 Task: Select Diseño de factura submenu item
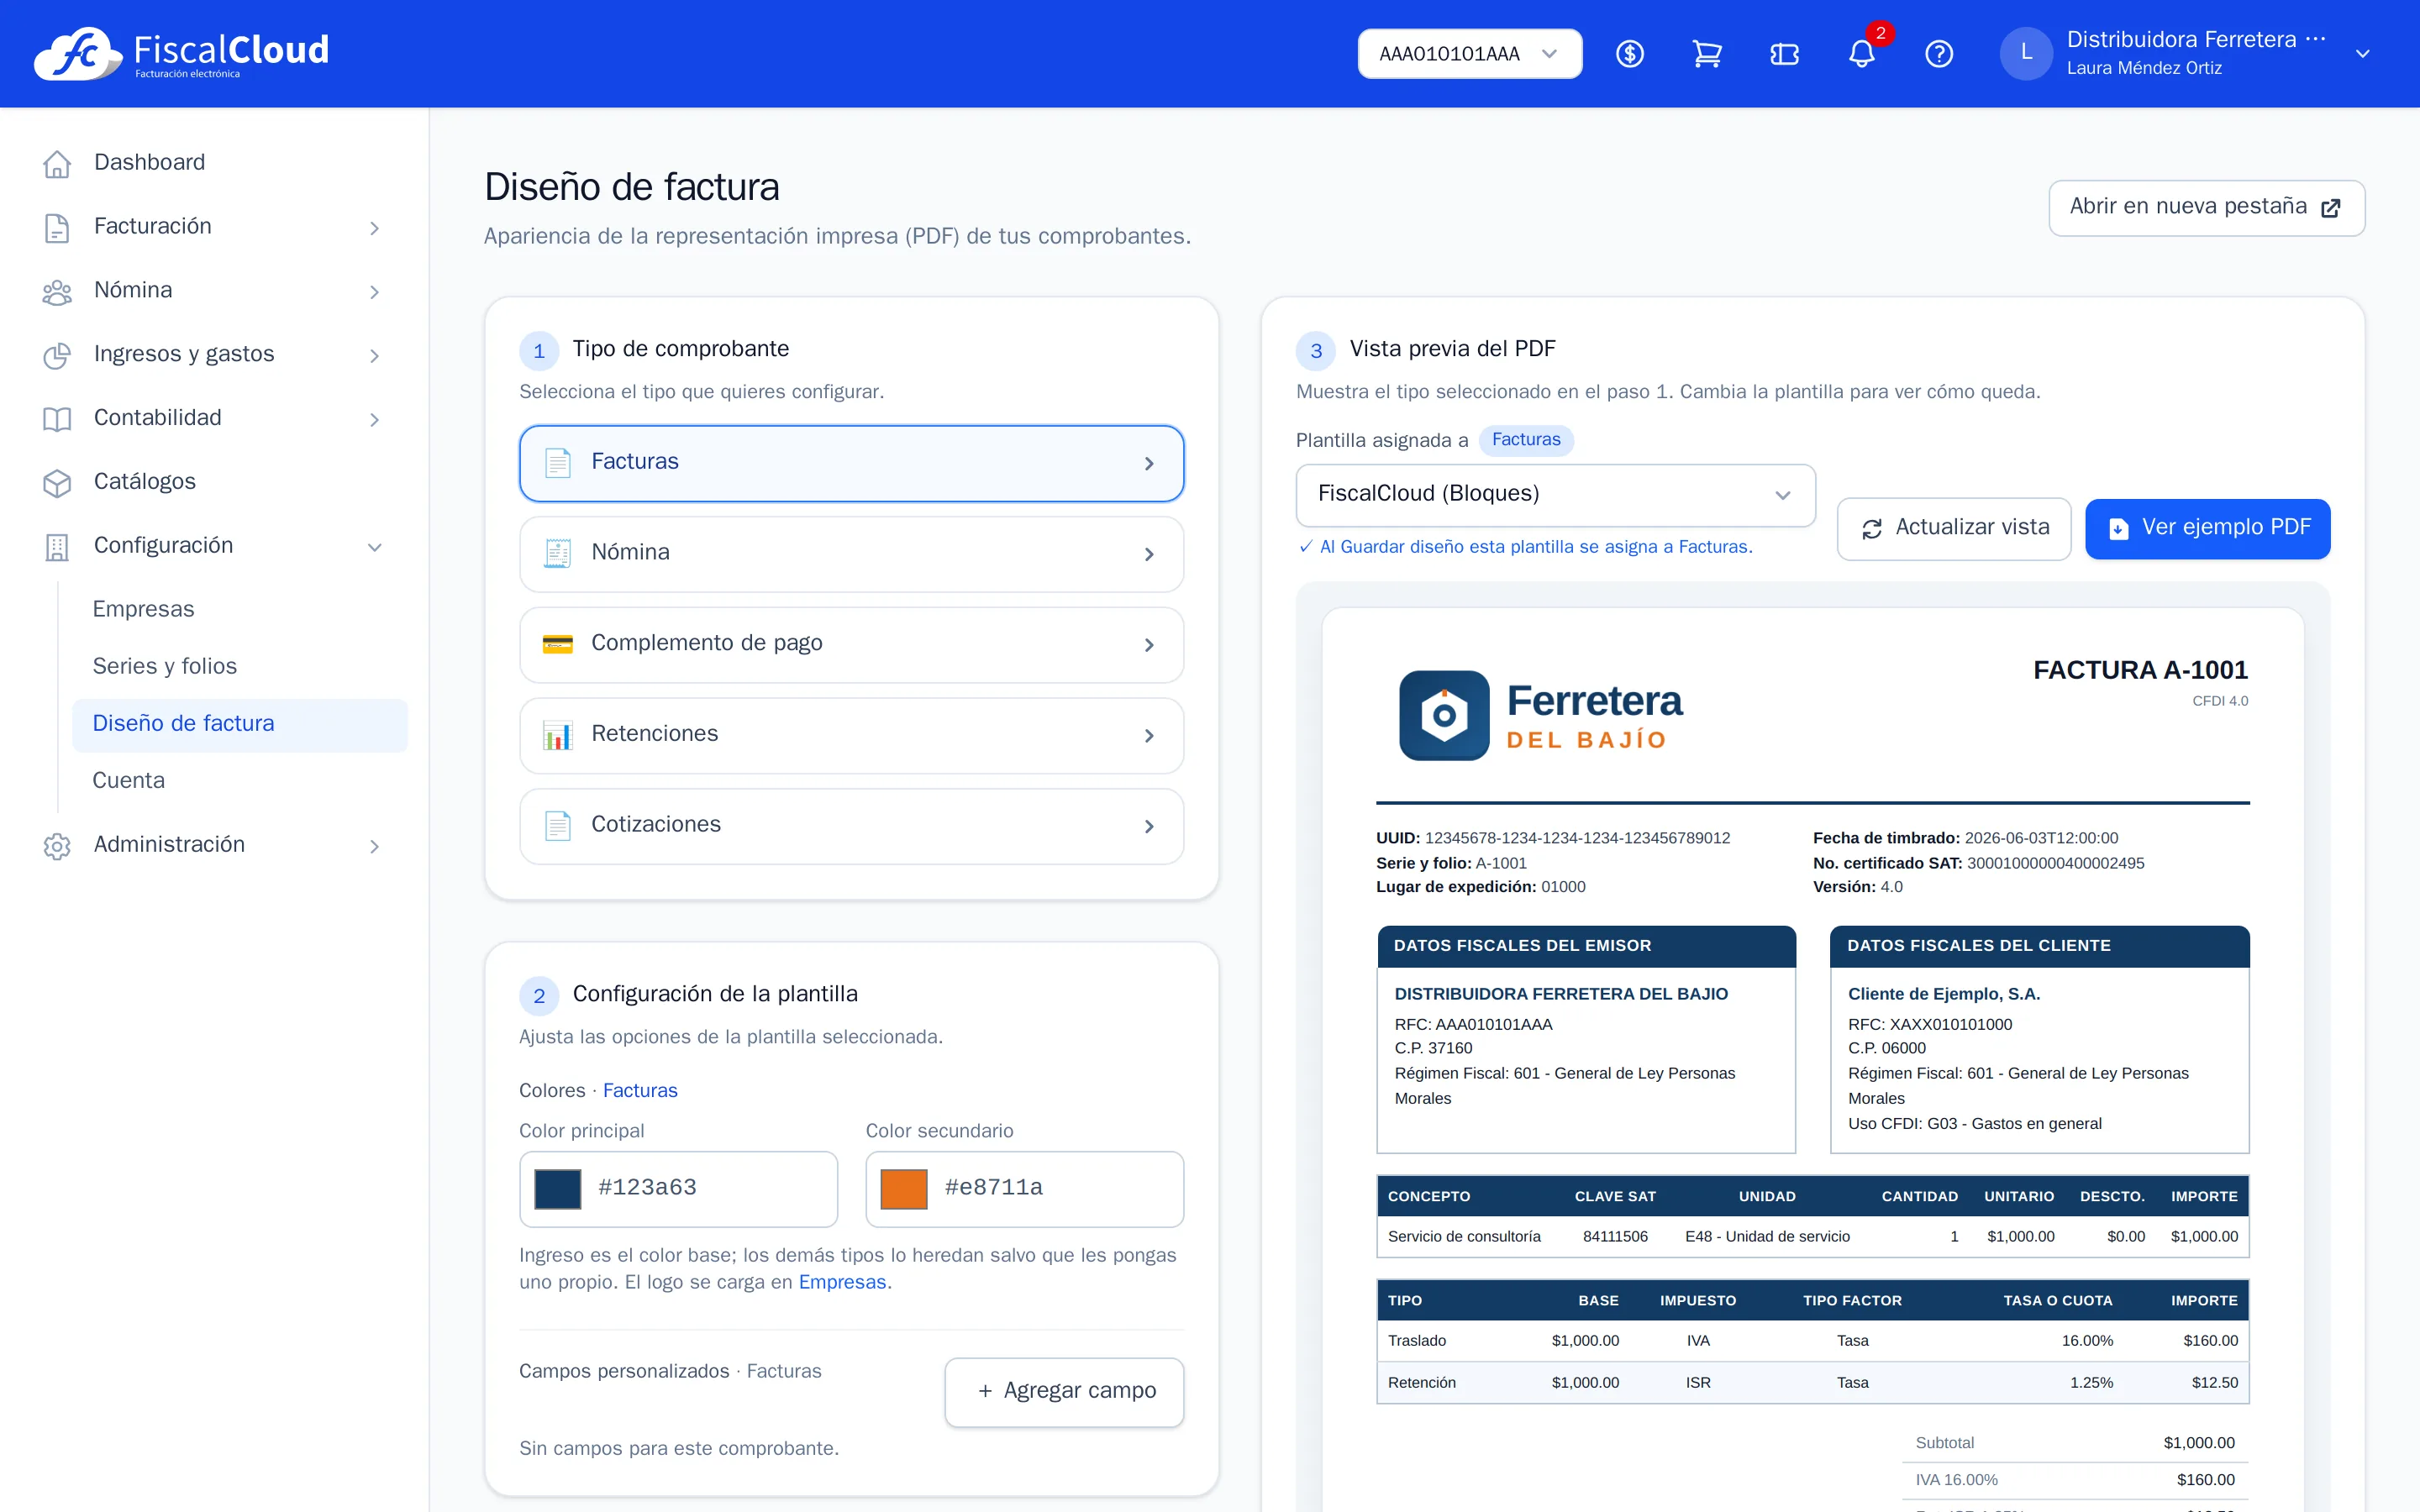(x=240, y=724)
